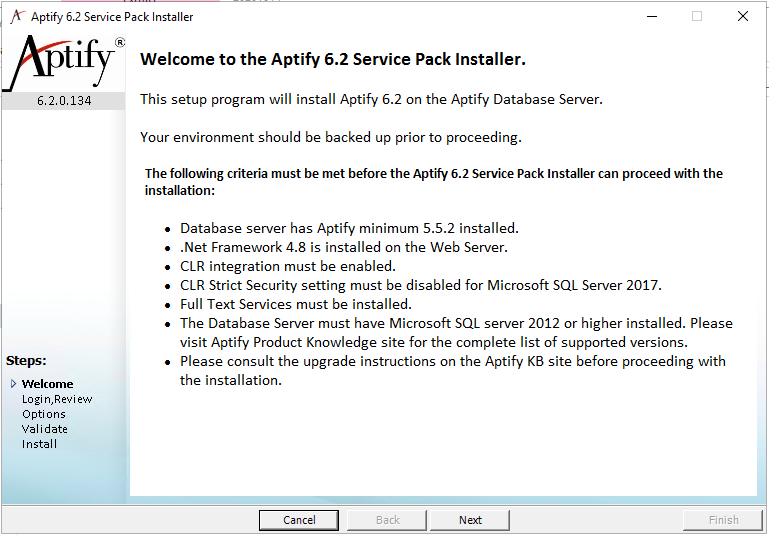Click the Next button
This screenshot has width=769, height=537.
[x=470, y=520]
